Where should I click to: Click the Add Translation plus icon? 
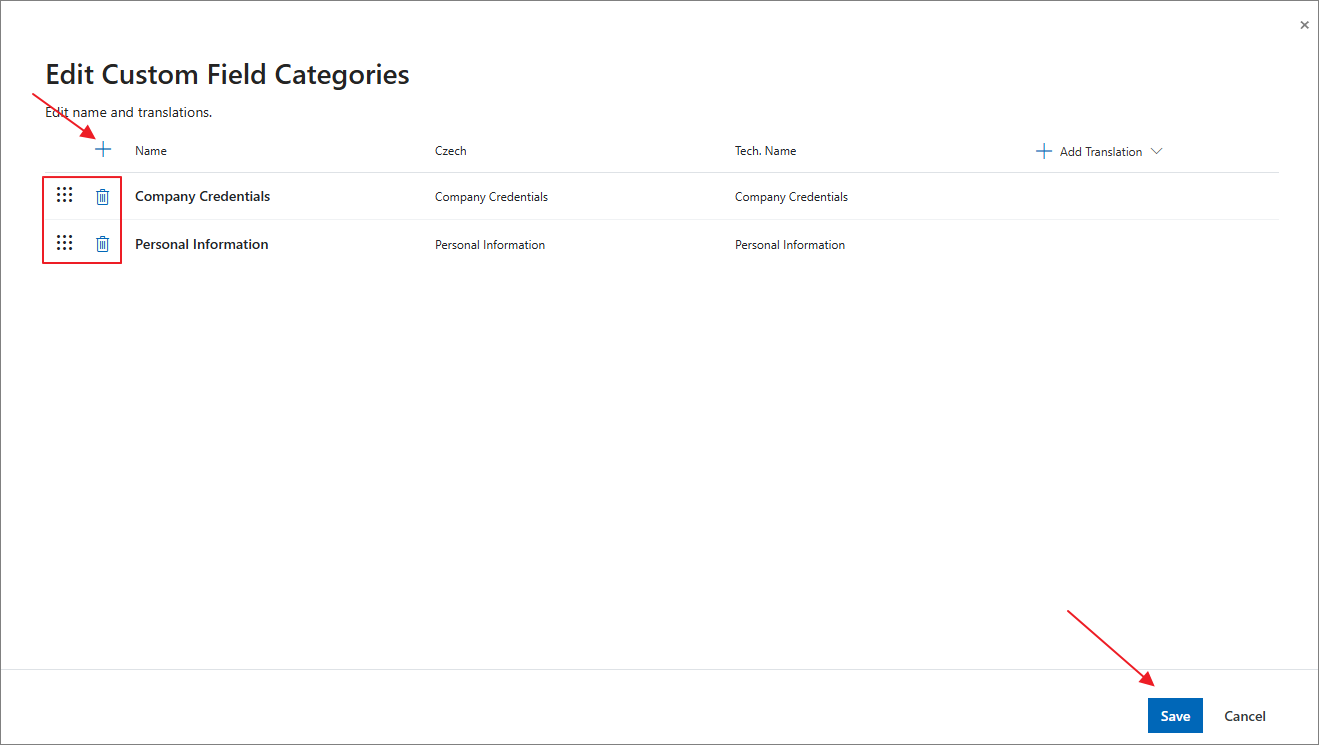[x=1044, y=151]
